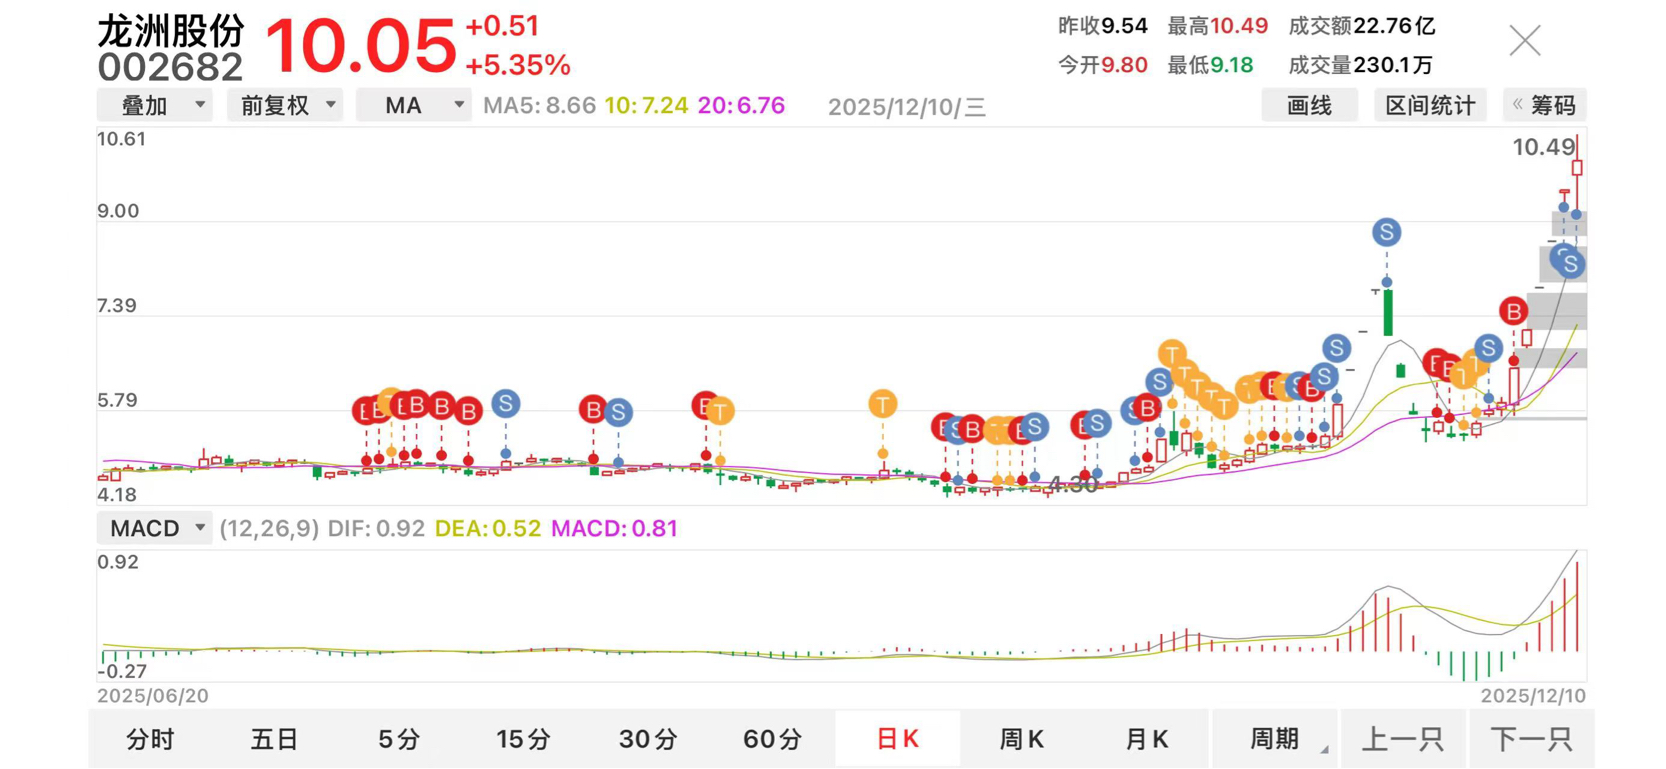Switch to the 五日 tab
Screen dimensions: 1666x769
(x=274, y=739)
